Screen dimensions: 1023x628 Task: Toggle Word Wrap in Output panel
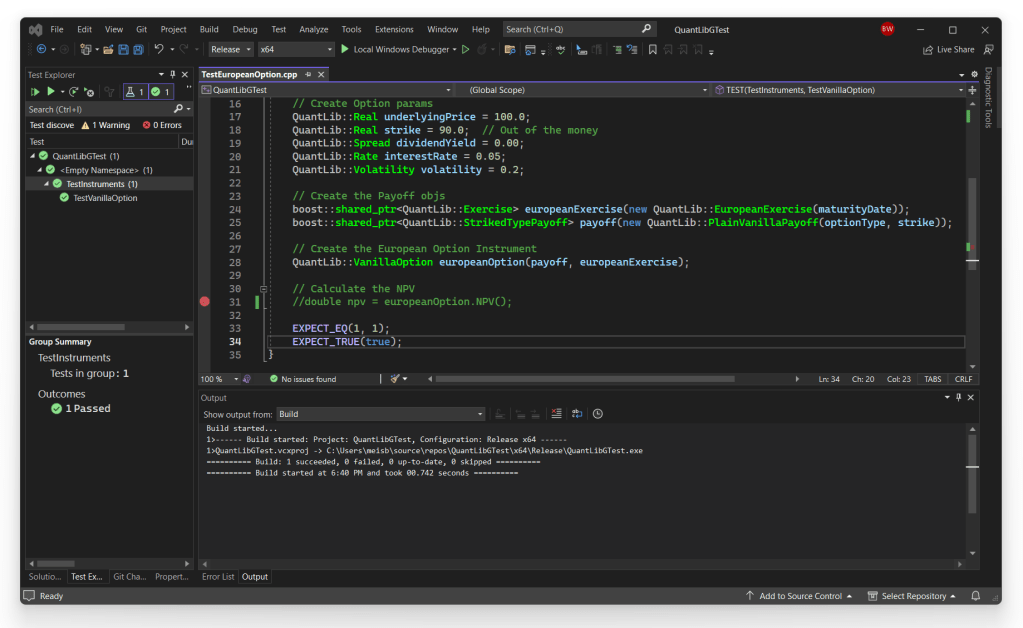pos(577,414)
